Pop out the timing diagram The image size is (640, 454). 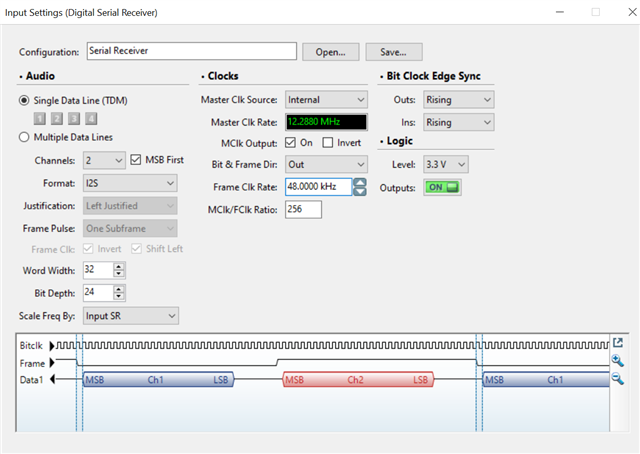point(618,343)
